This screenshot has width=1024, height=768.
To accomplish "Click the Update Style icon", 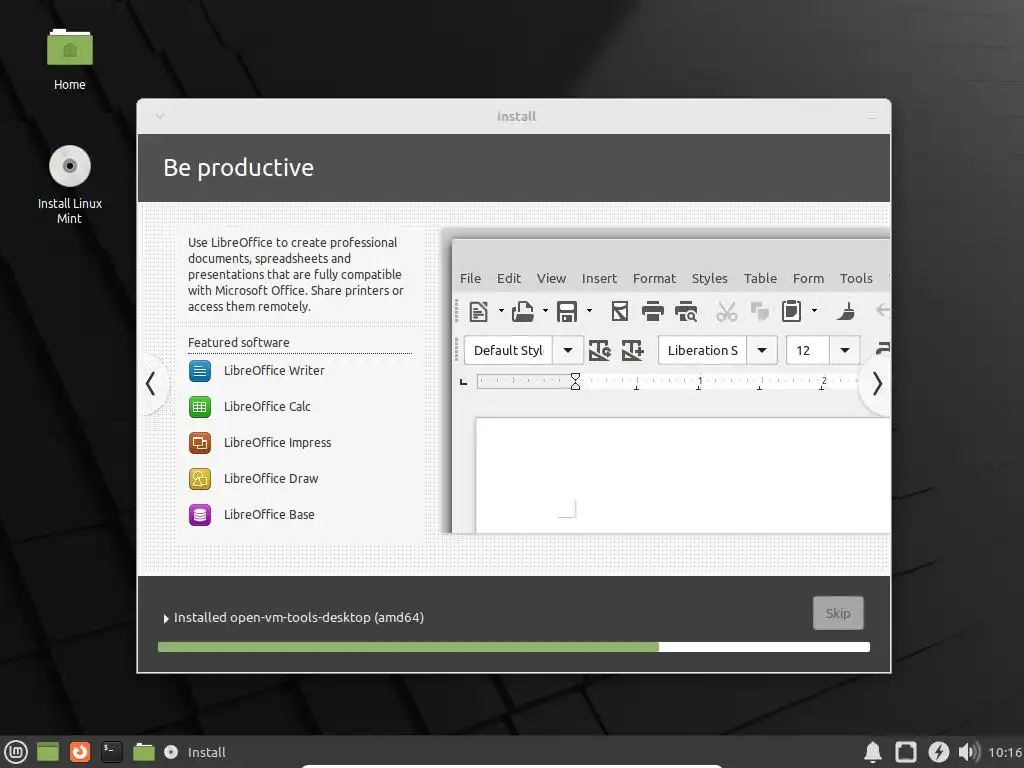I will (x=600, y=351).
